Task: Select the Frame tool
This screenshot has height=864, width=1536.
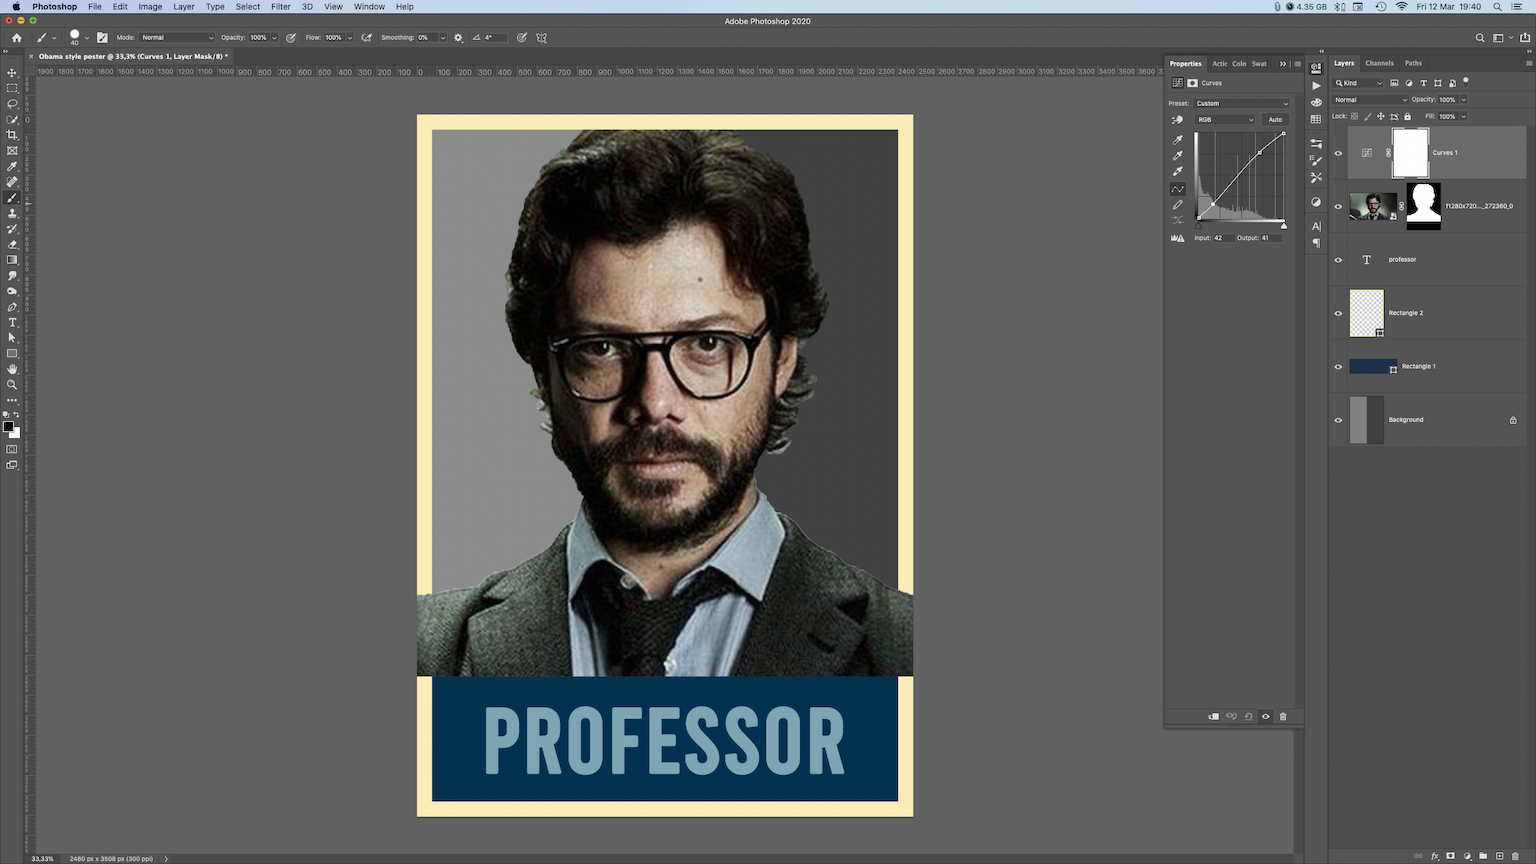Action: click(12, 151)
